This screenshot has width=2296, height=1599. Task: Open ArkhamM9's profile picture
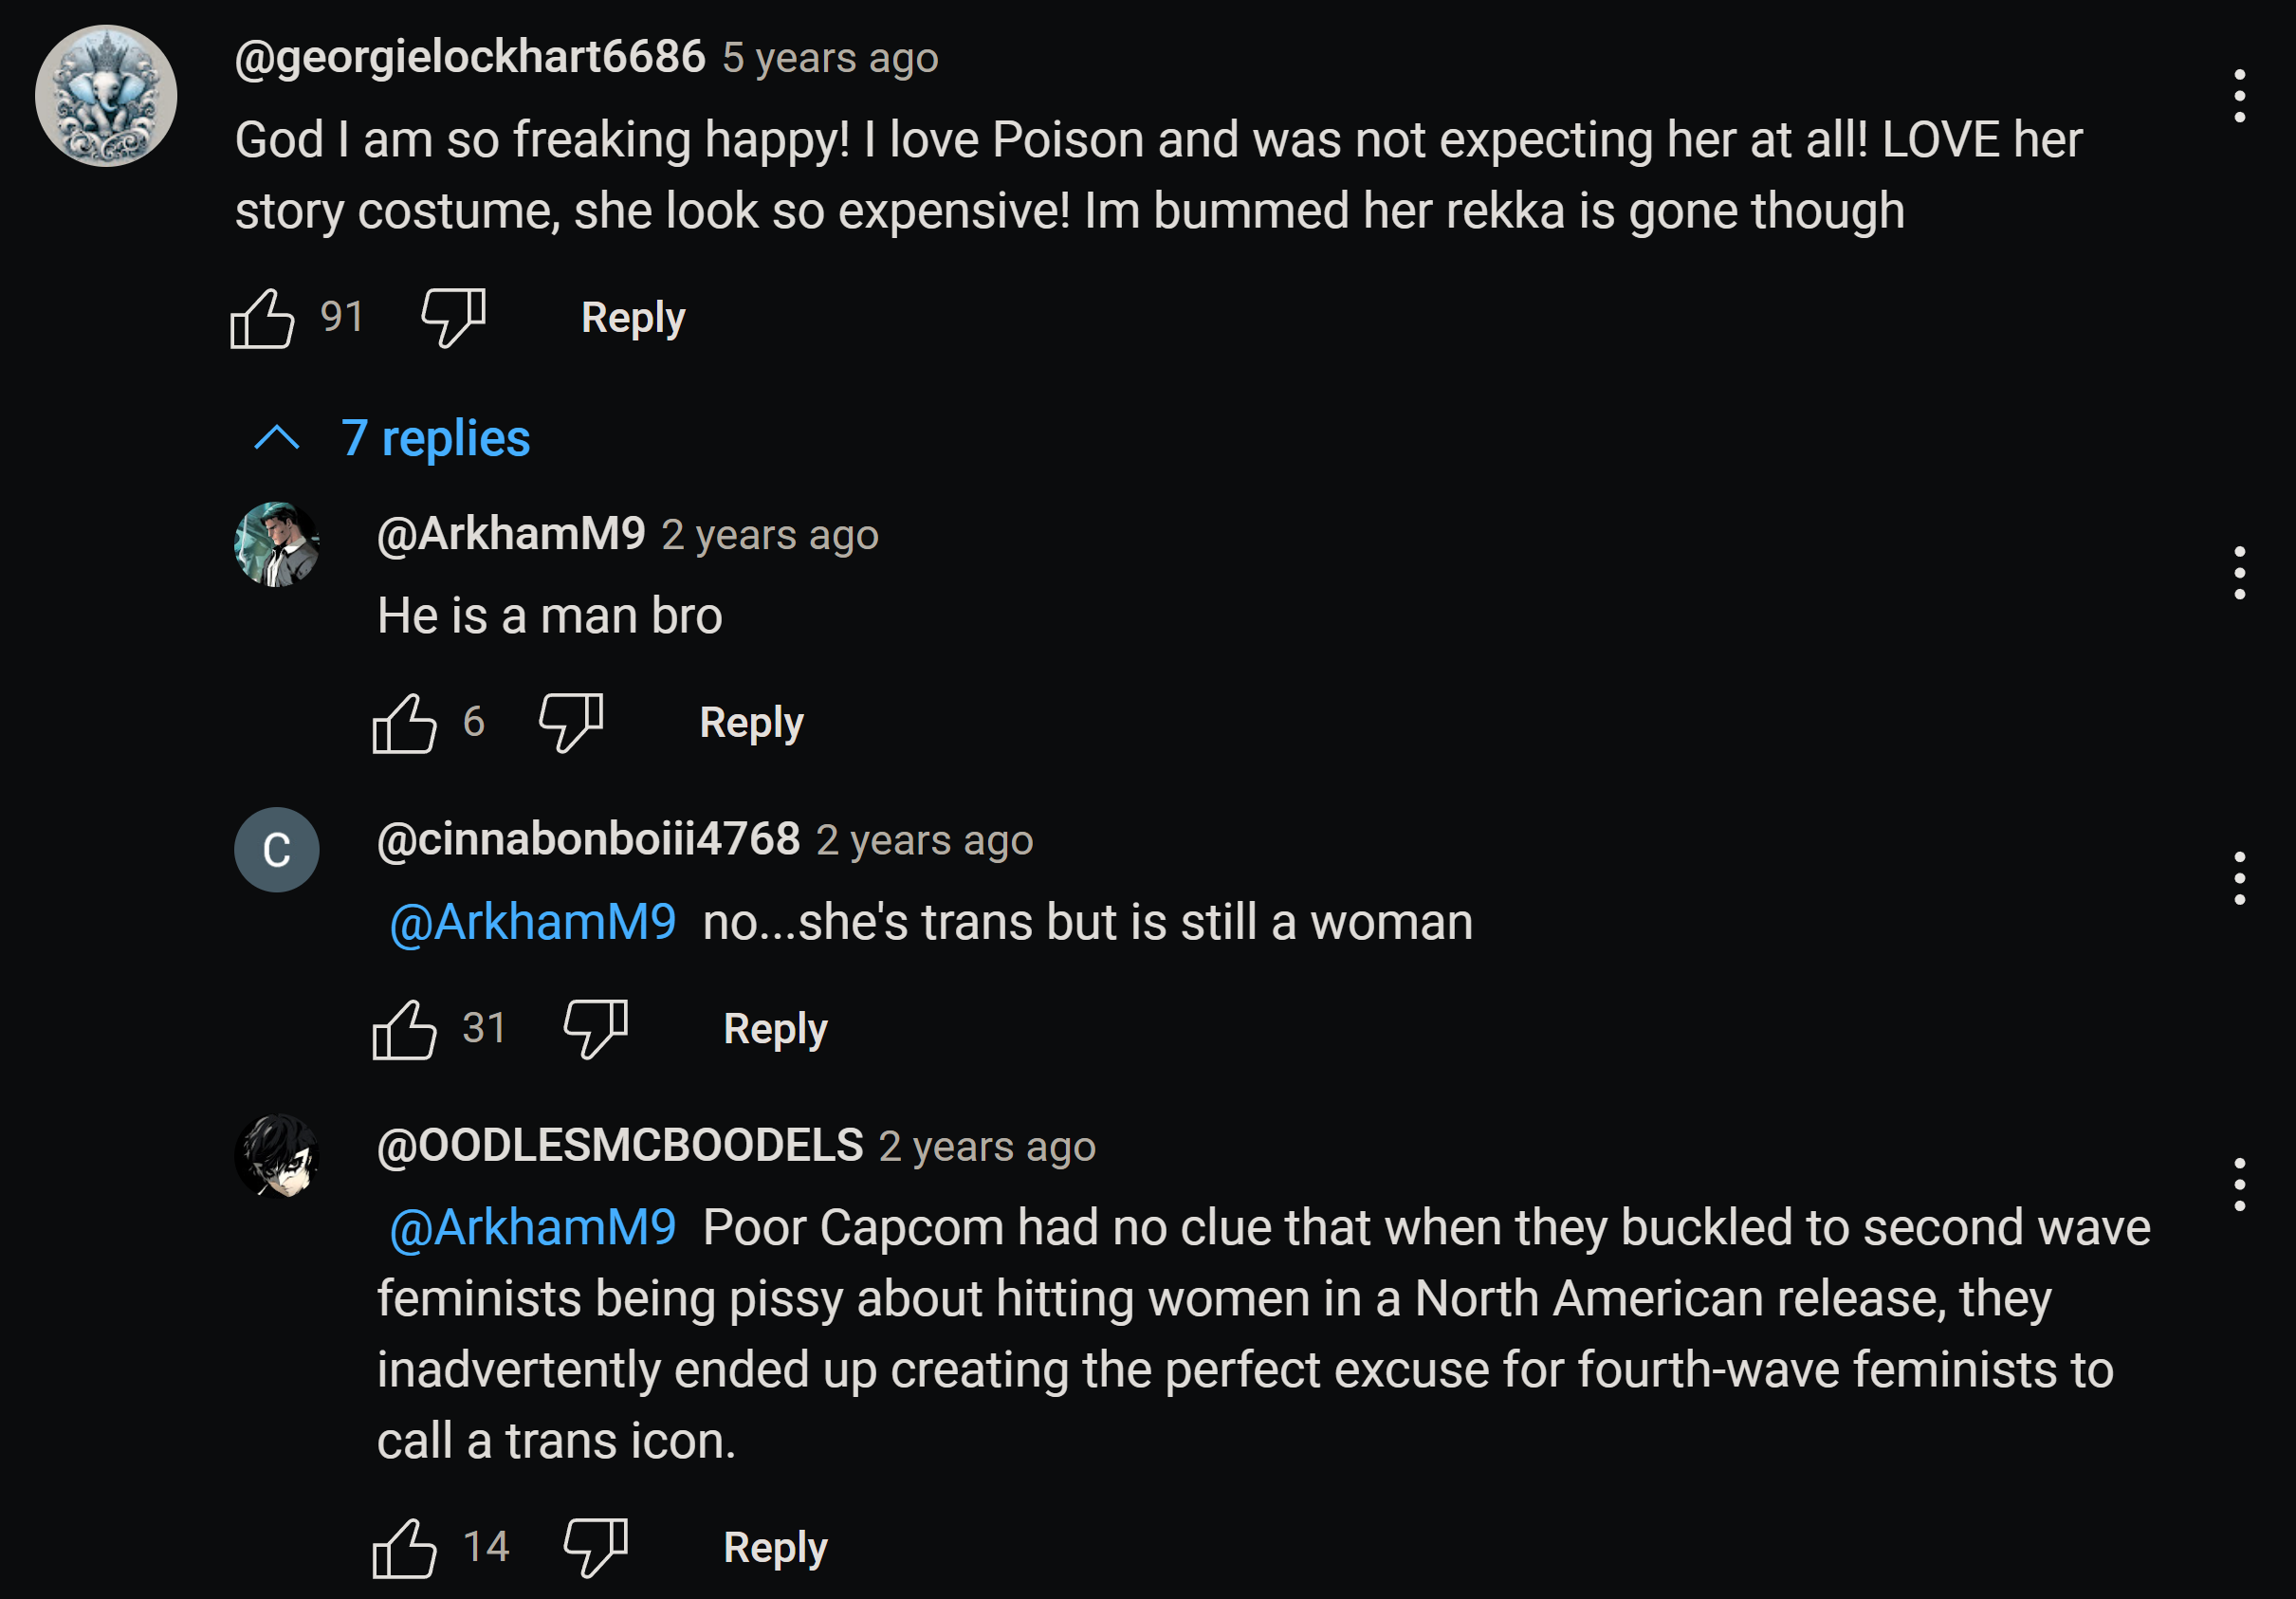click(277, 544)
